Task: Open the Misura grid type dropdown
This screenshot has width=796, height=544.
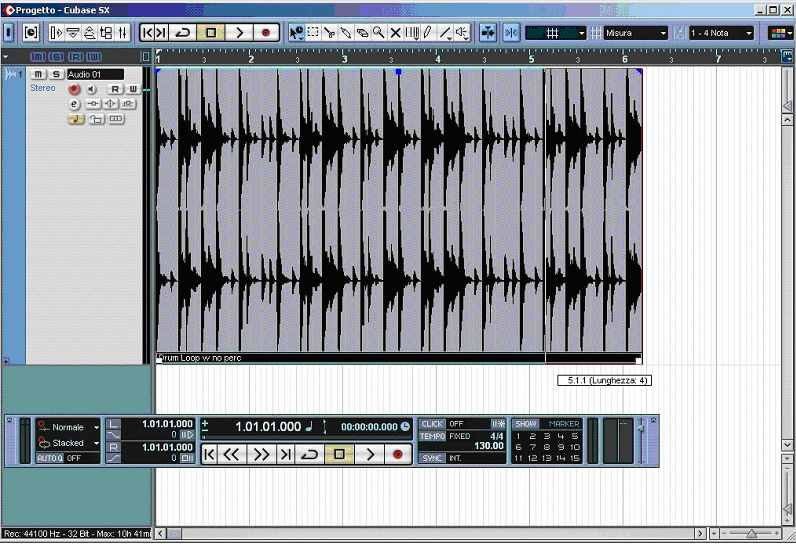Action: (635, 33)
